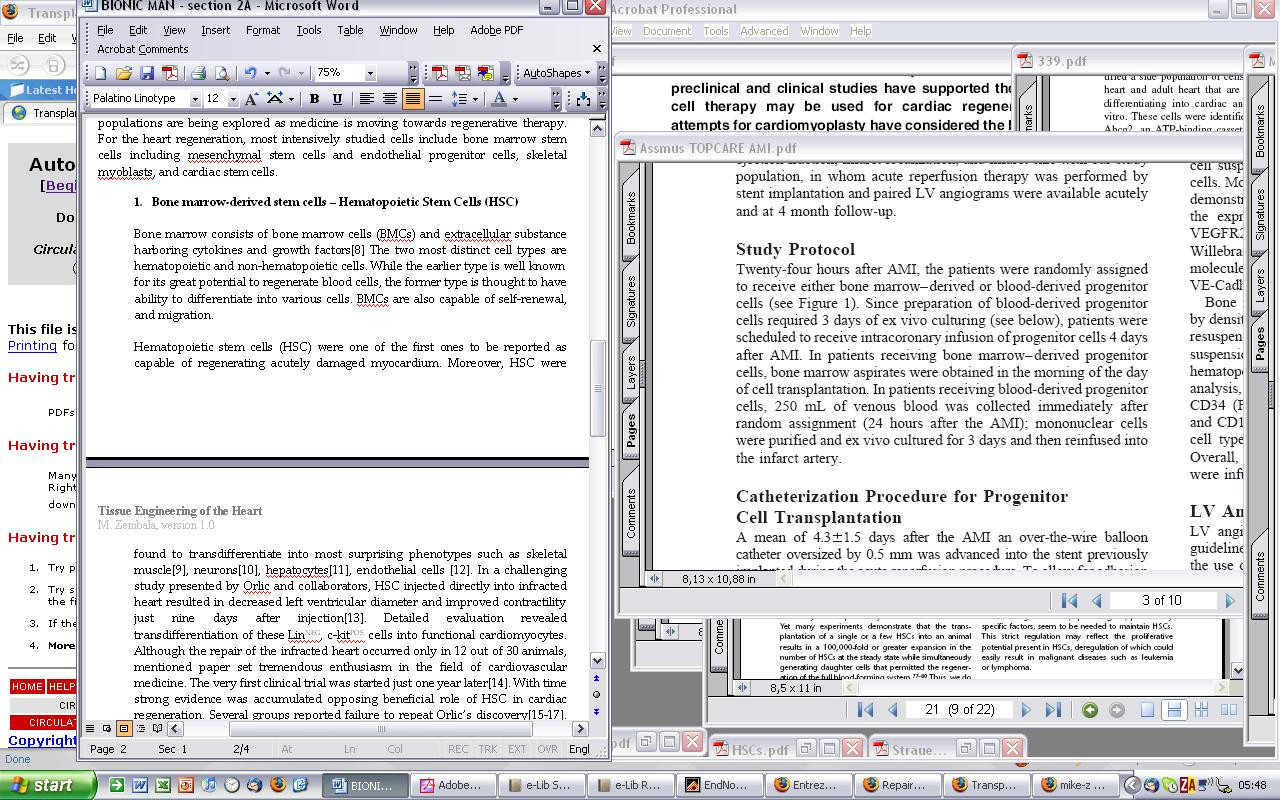
Task: Toggle OVR overtype mode in status bar
Action: (547, 749)
